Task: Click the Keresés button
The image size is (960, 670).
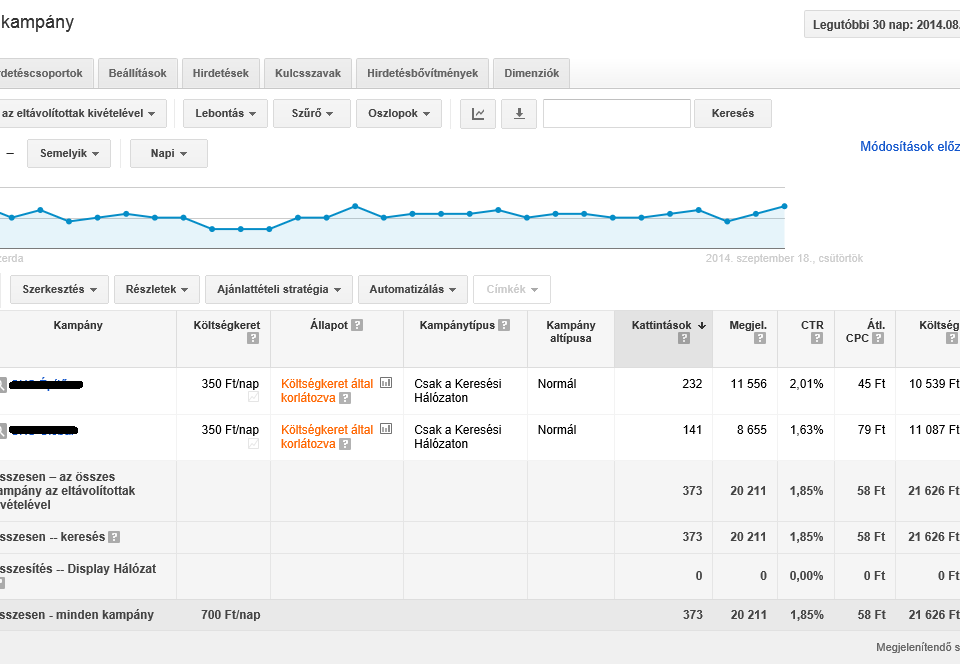Action: 733,114
